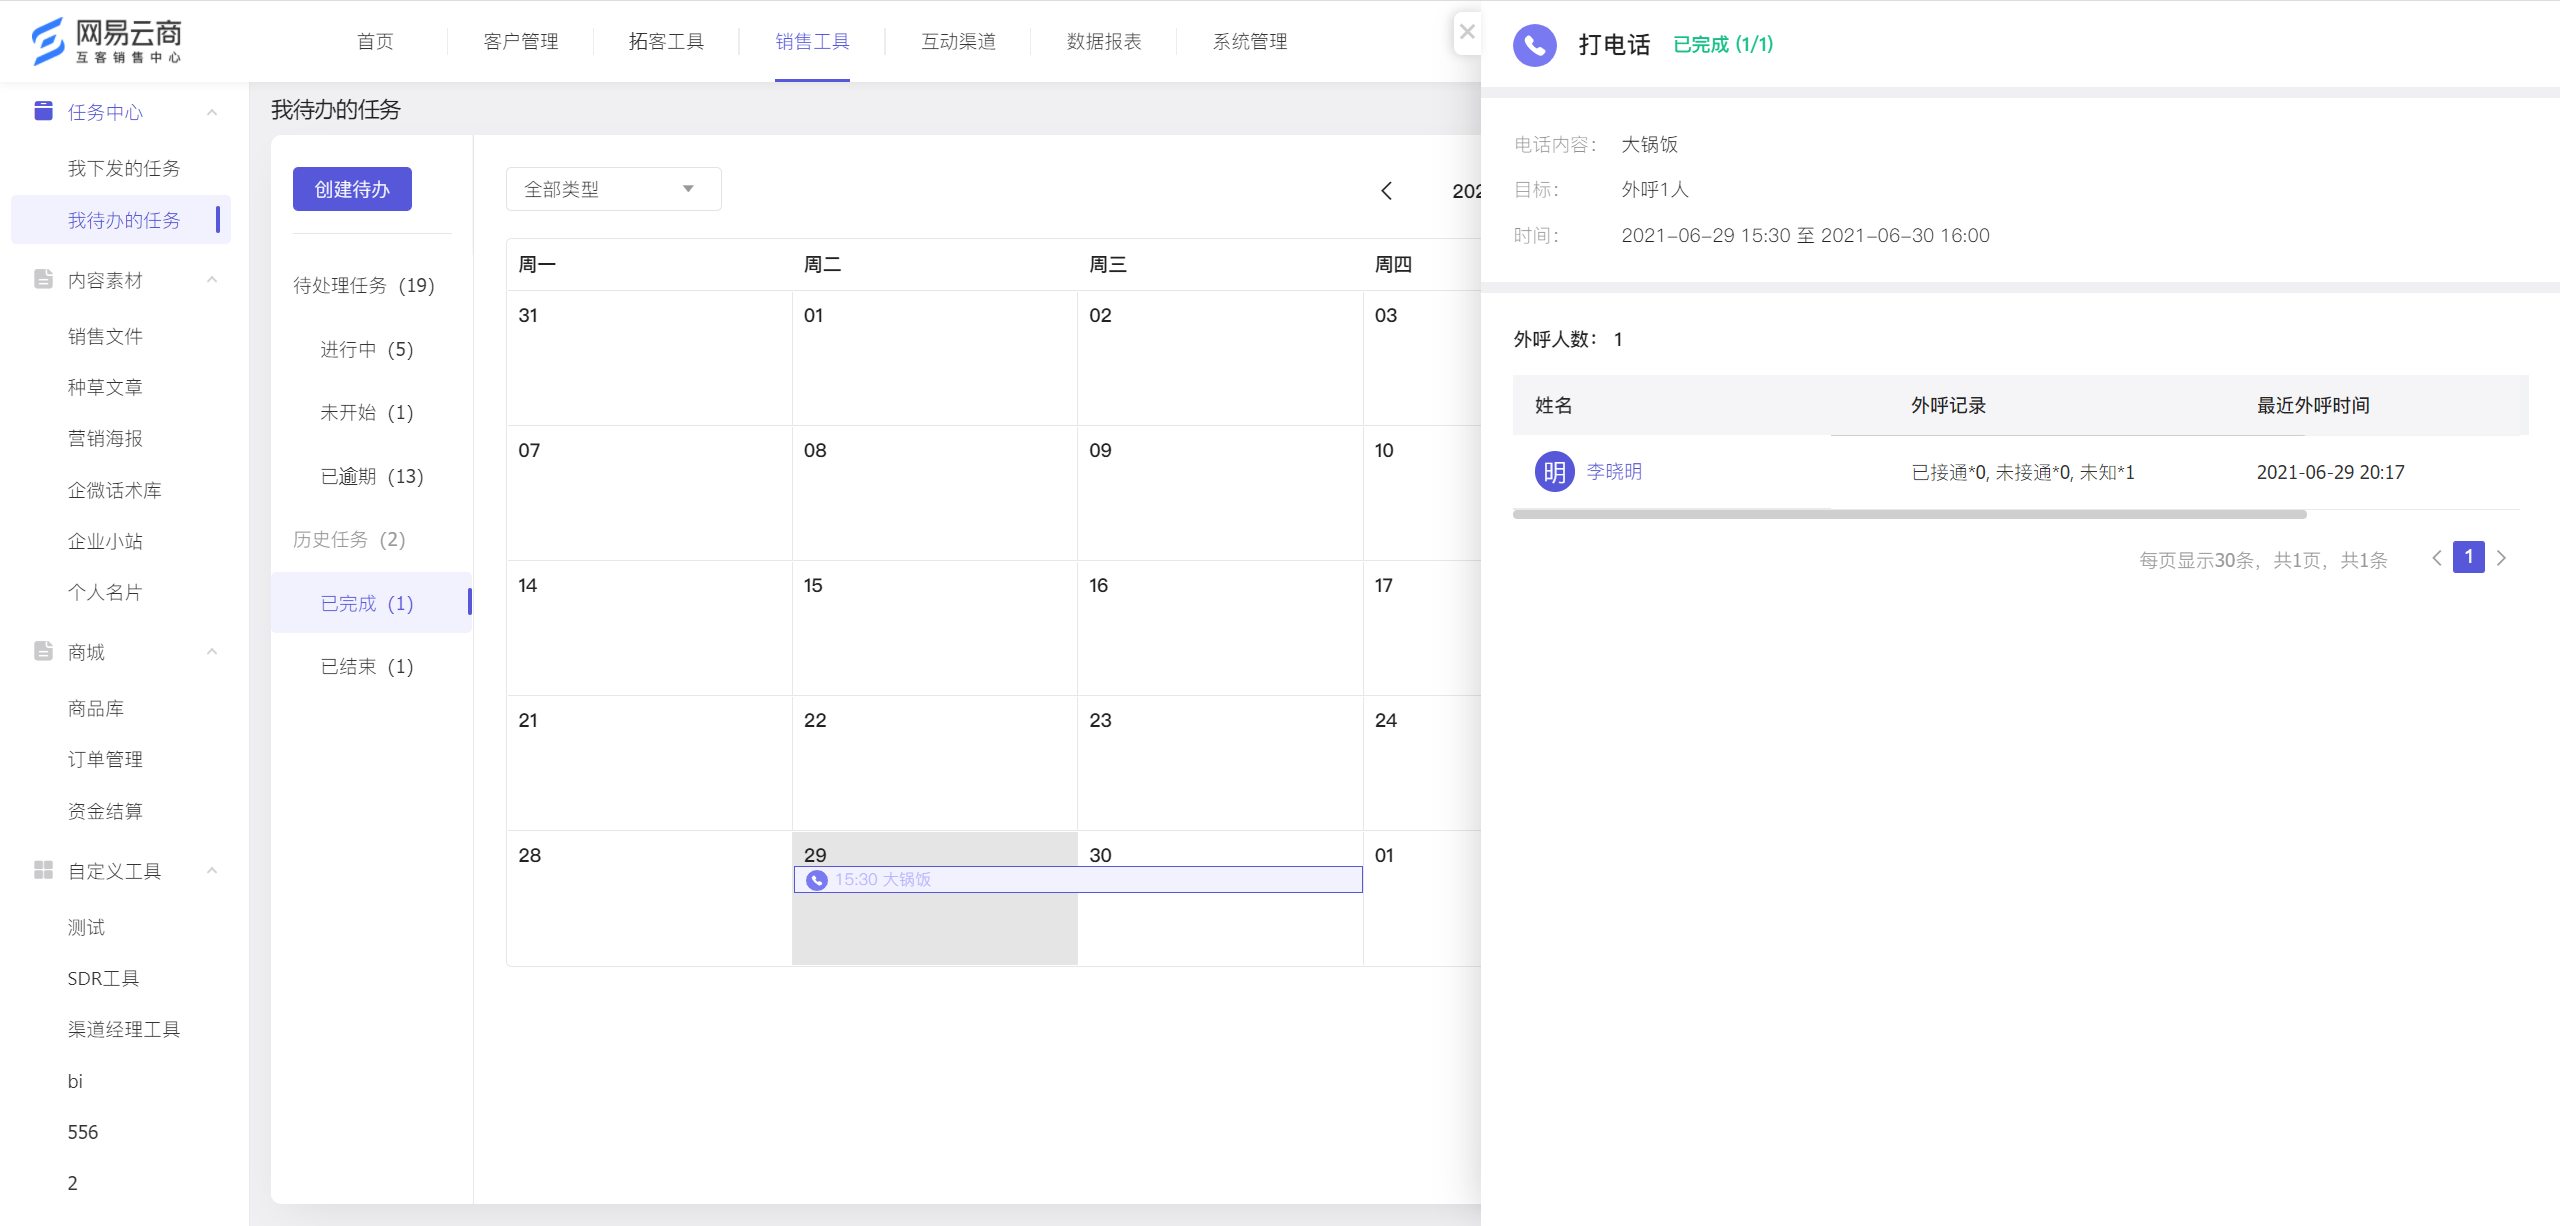2560x1226 pixels.
Task: Collapse the 自定义工具 menu group
Action: (x=212, y=871)
